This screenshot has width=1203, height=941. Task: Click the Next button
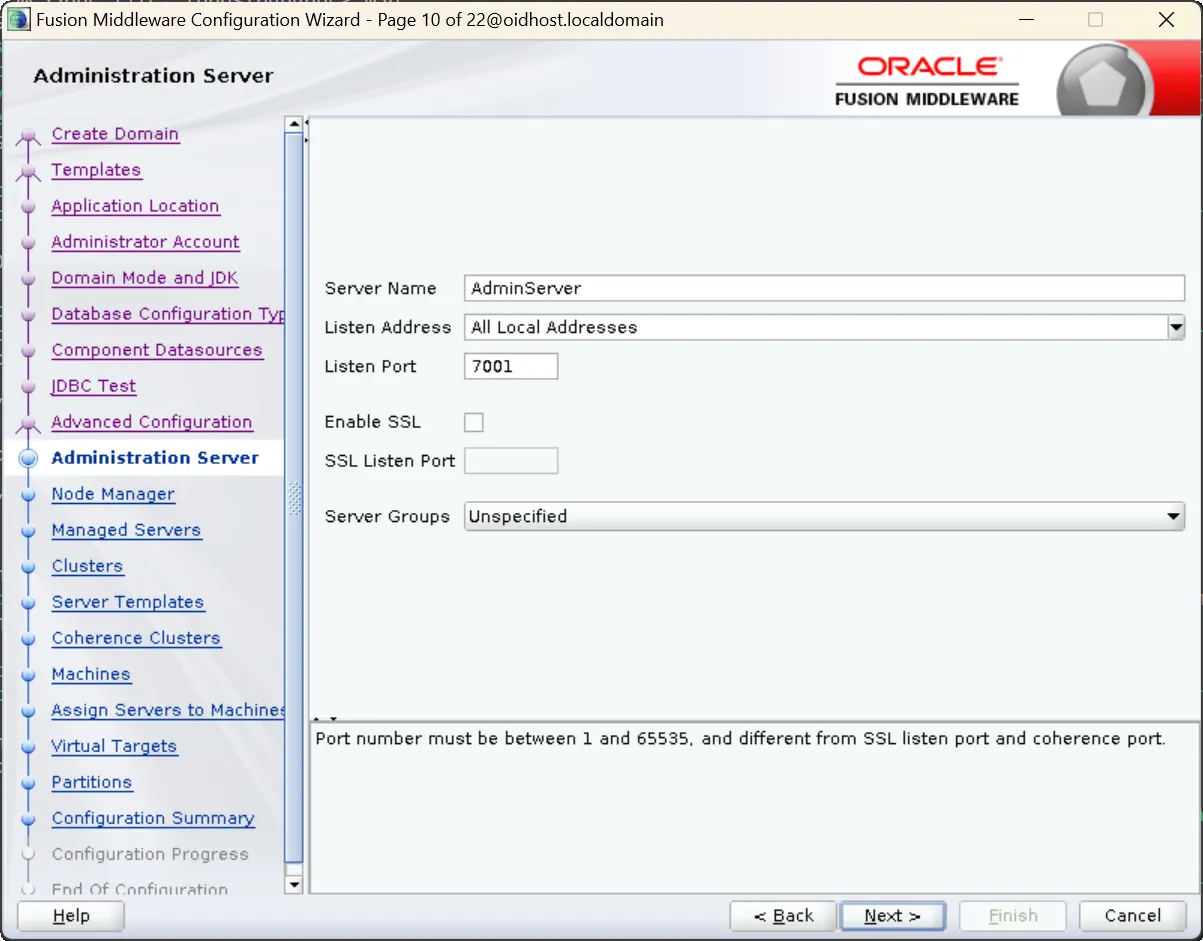pyautogui.click(x=893, y=916)
